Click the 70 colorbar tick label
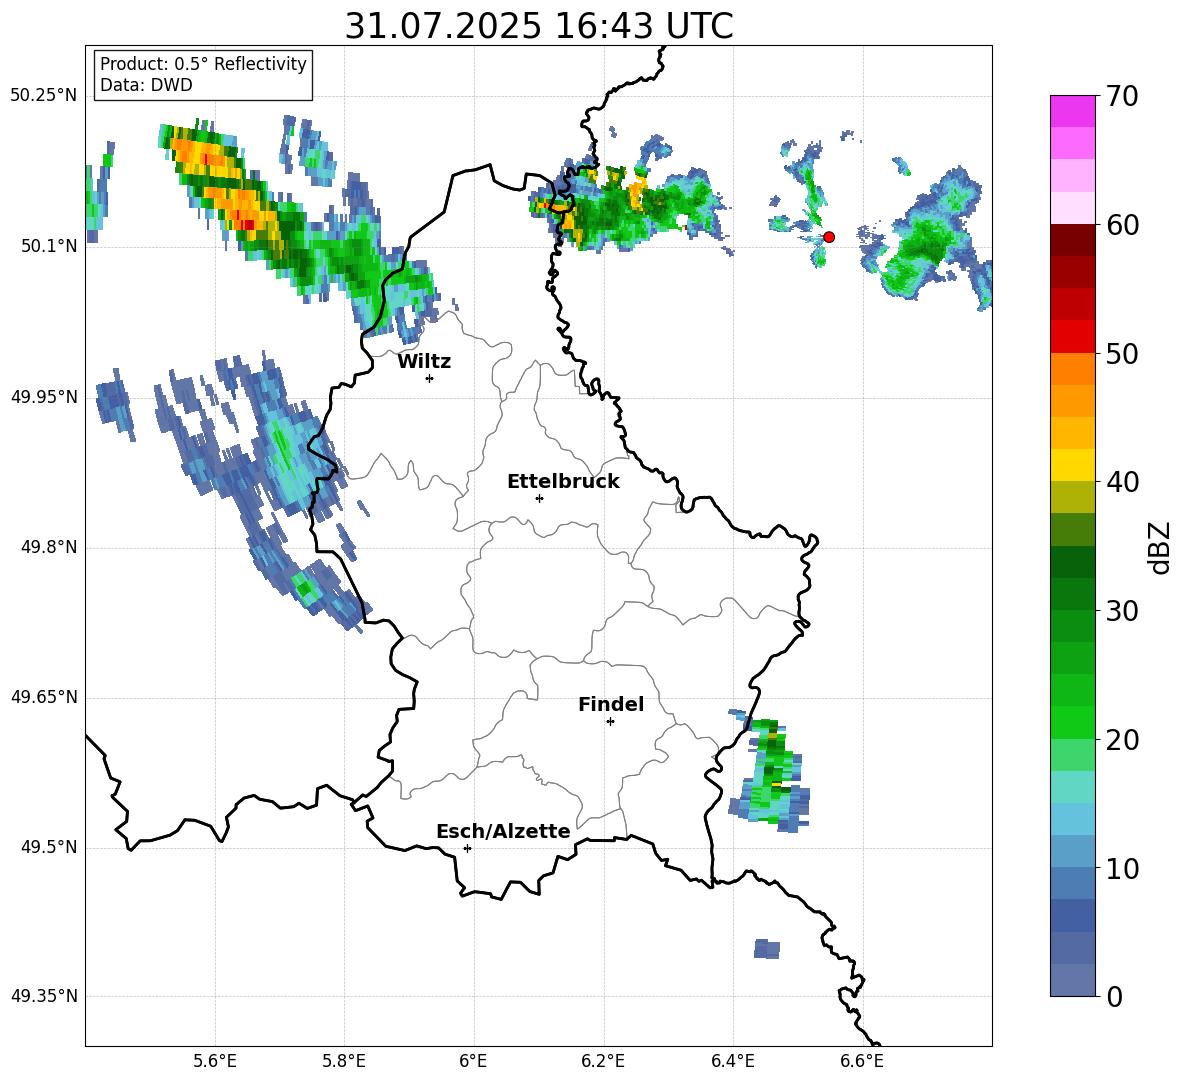This screenshot has width=1184, height=1081. tap(1122, 96)
